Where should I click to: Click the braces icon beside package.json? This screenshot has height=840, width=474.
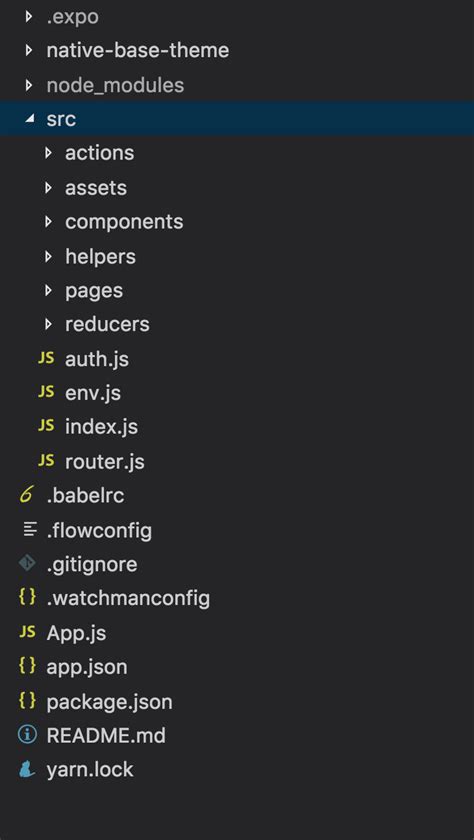(x=27, y=701)
